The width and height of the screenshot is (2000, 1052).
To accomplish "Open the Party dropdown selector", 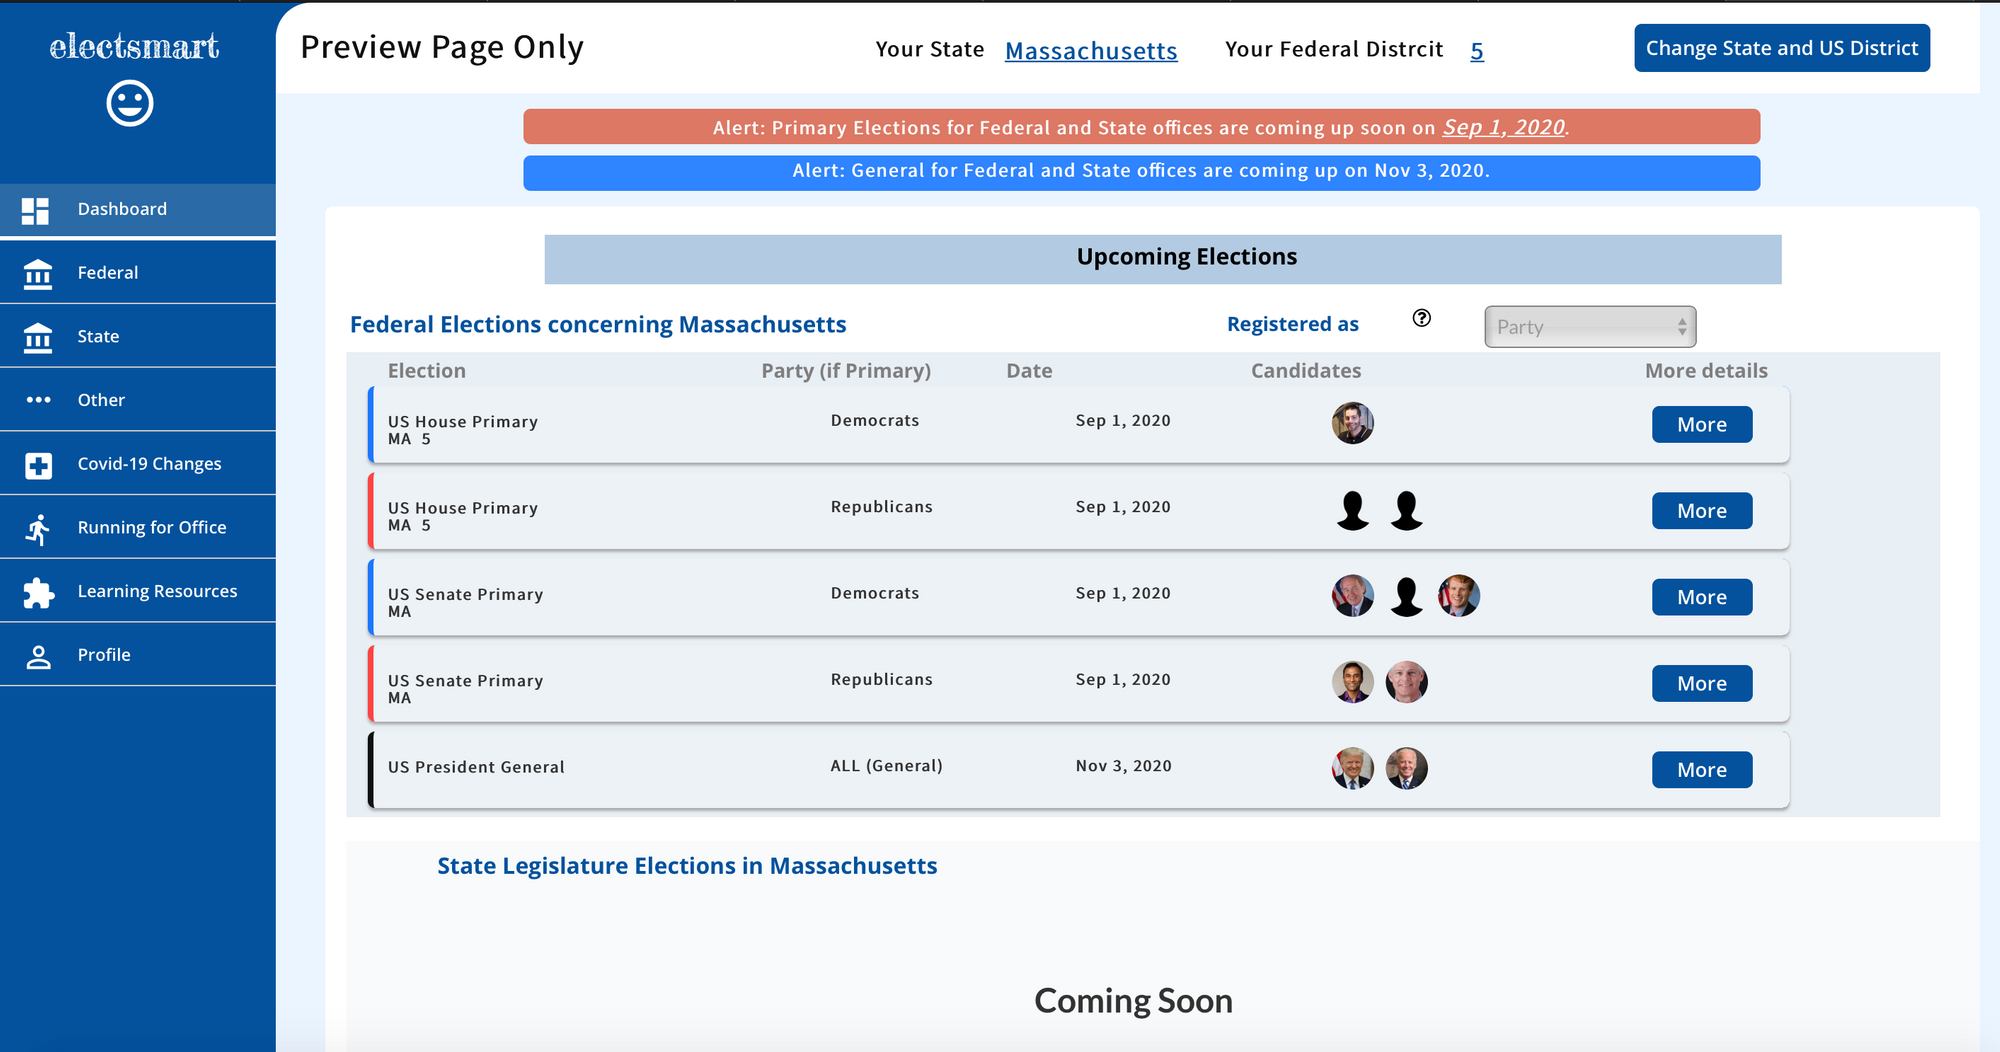I will [x=1589, y=327].
